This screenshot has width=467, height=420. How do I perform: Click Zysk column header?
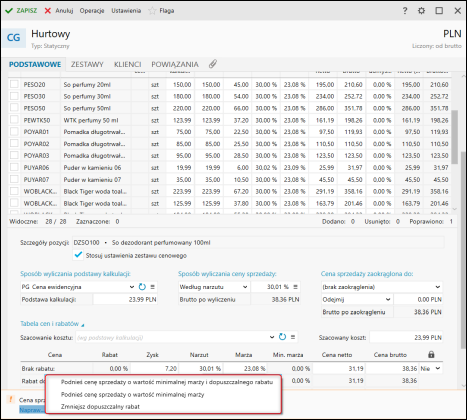point(152,355)
